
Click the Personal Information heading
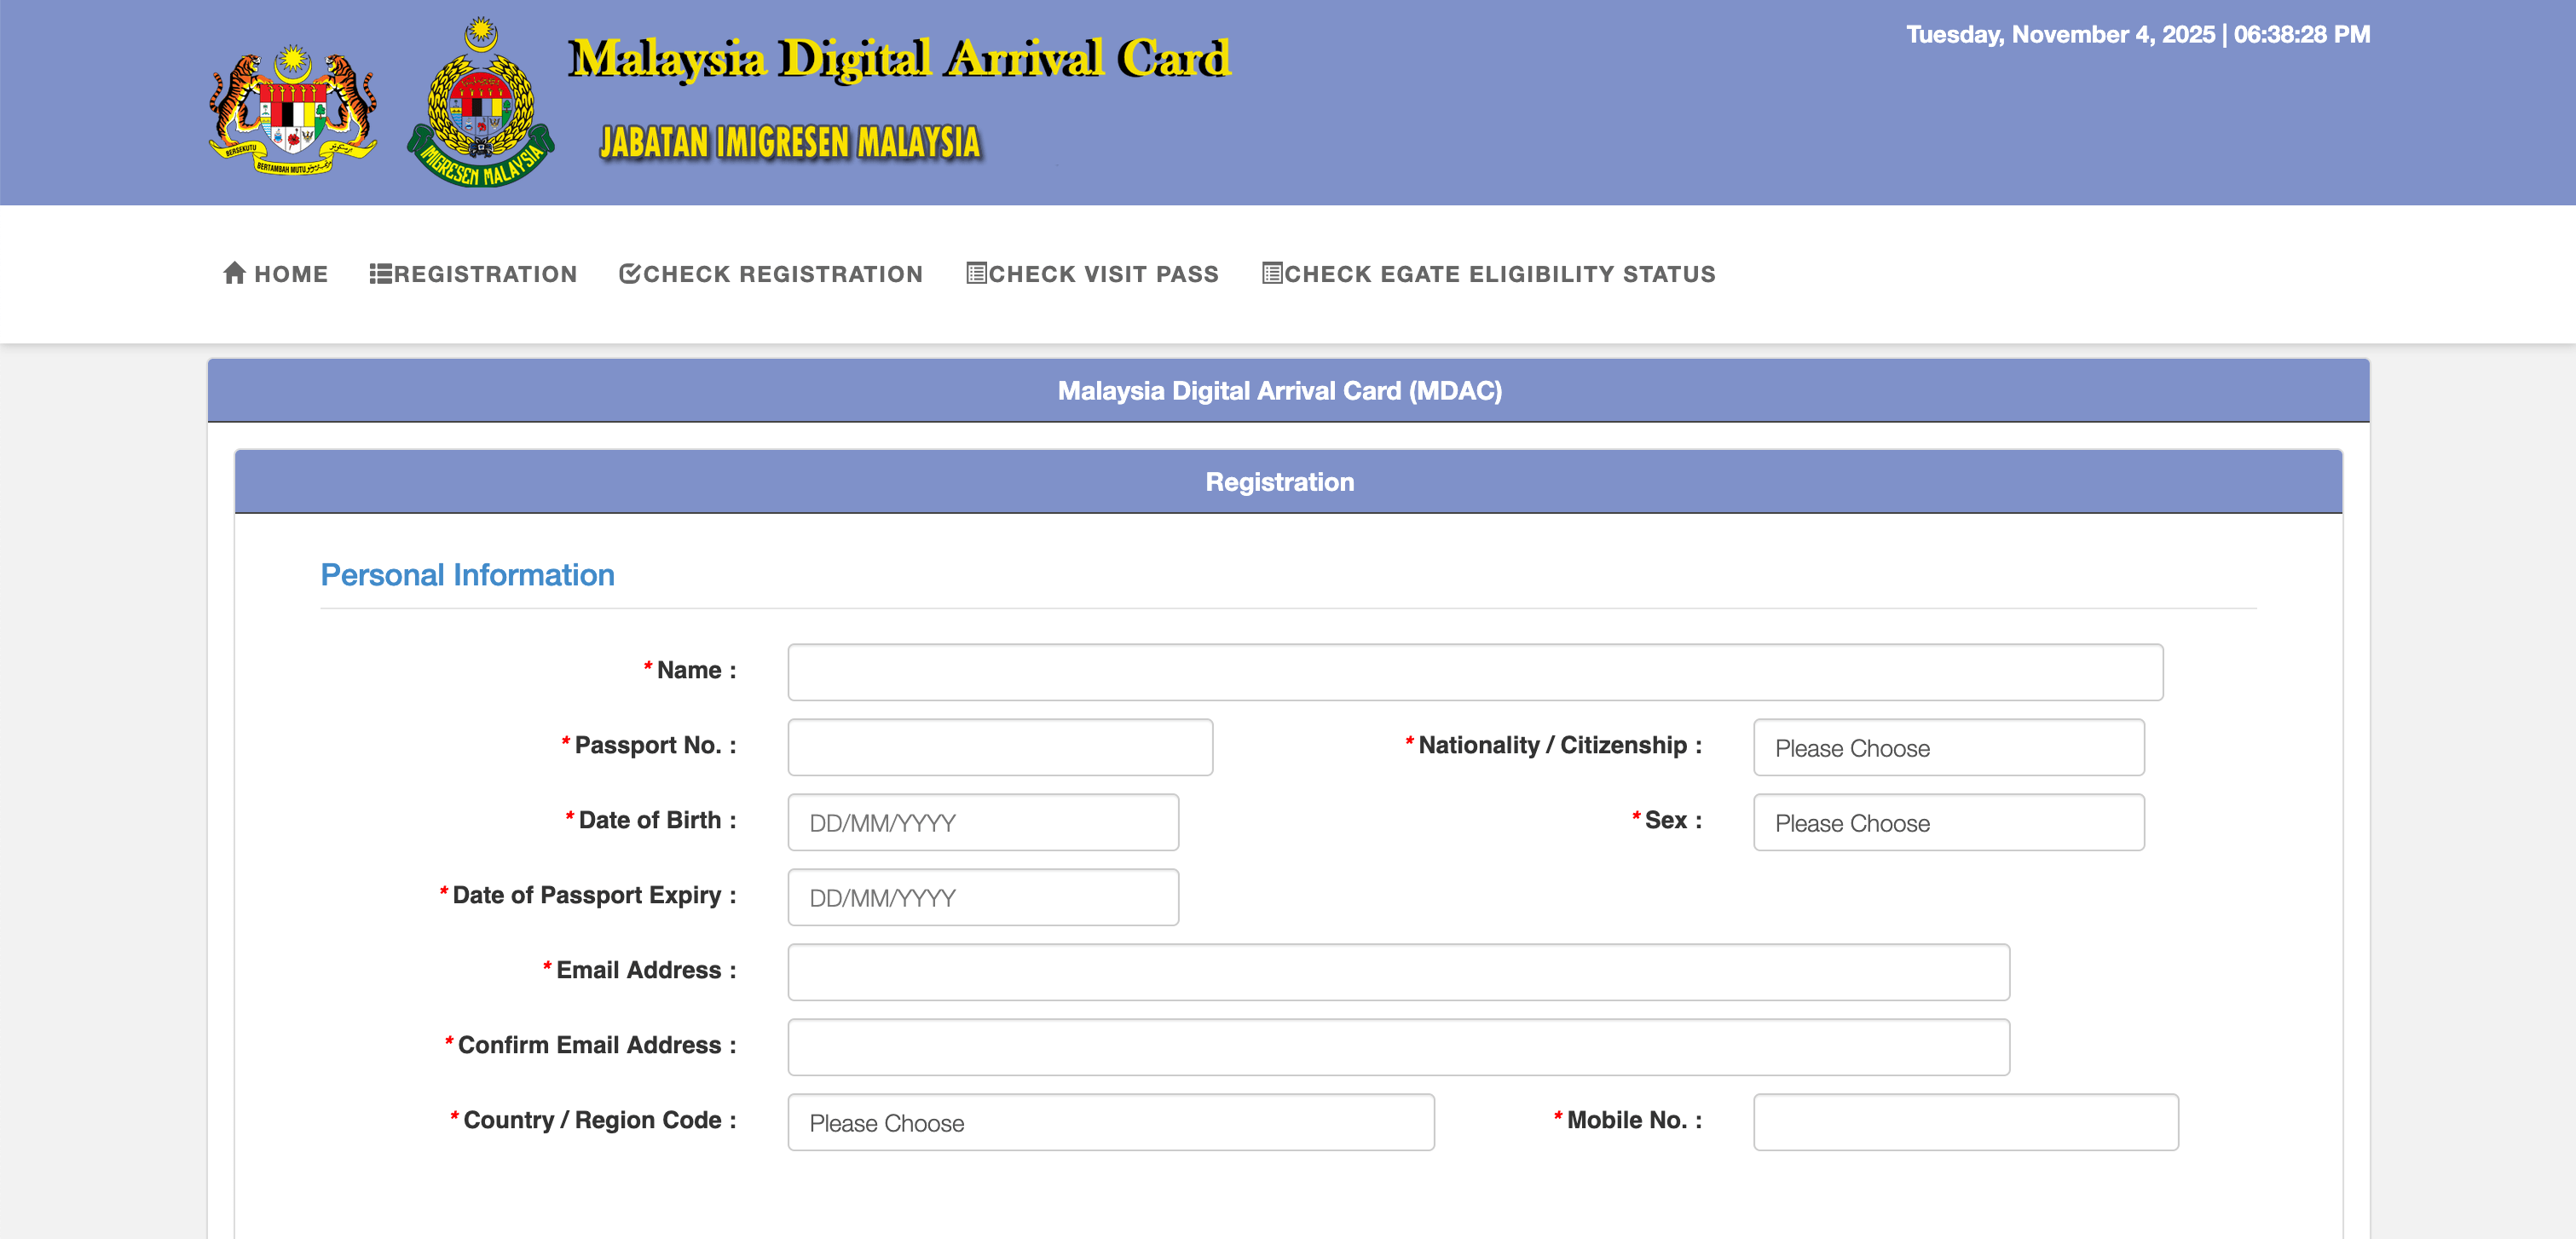pos(467,575)
